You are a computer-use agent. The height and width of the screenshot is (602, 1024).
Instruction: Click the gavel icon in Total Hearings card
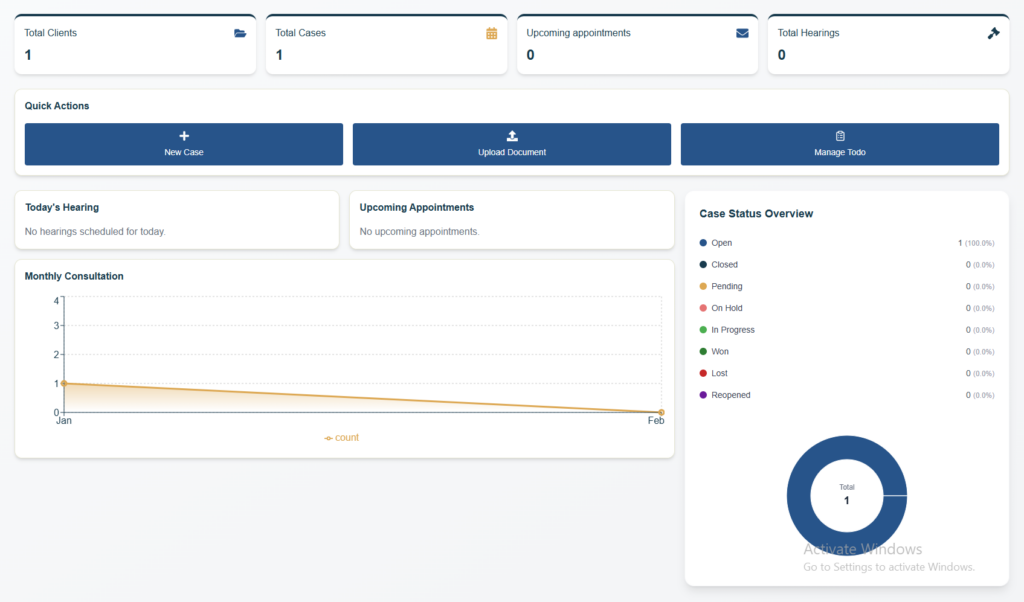[993, 33]
